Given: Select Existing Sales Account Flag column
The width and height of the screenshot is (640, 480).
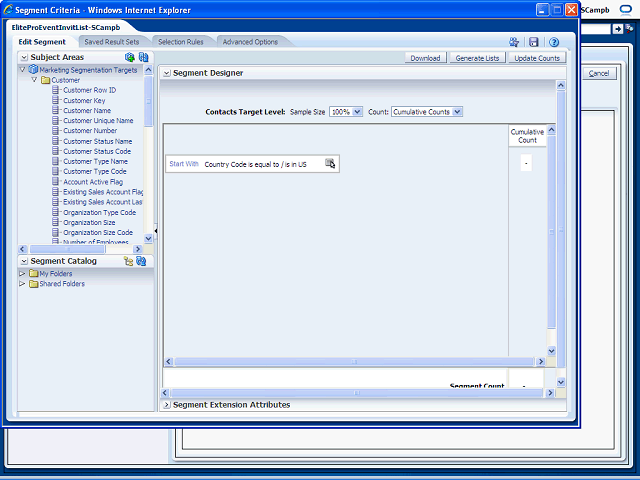Looking at the screenshot, I should 103,192.
